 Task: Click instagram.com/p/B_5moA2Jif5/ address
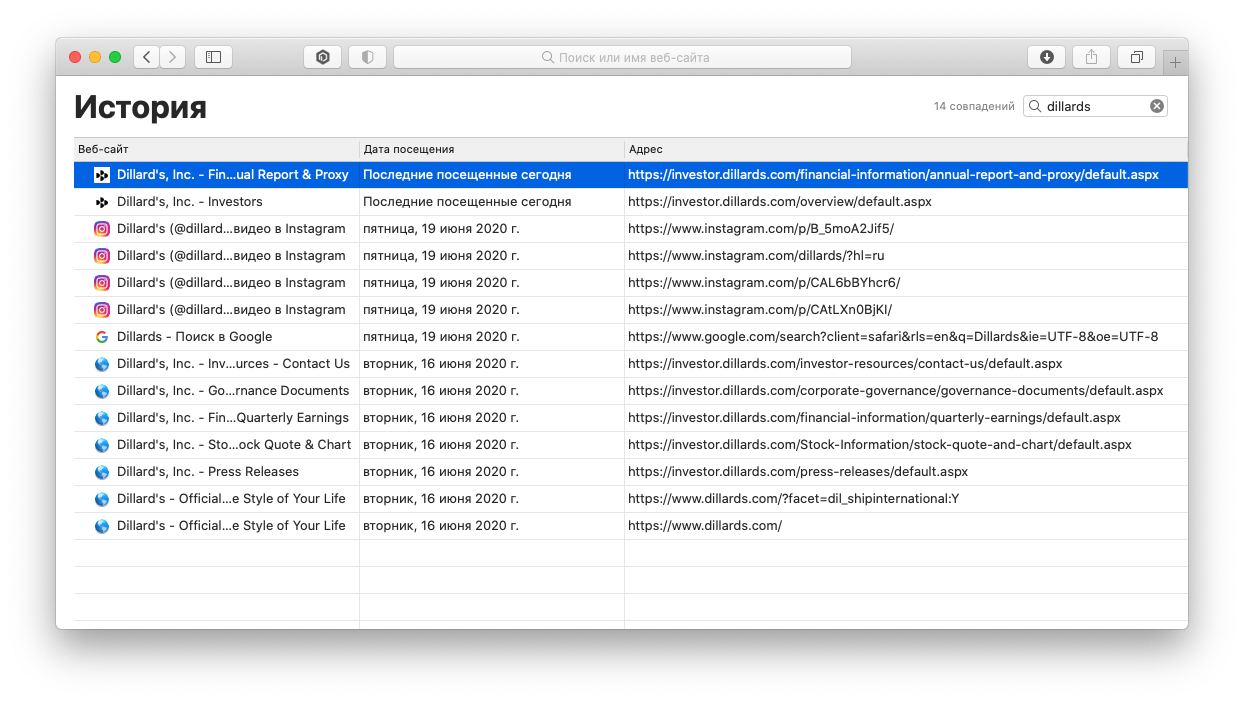(x=761, y=229)
